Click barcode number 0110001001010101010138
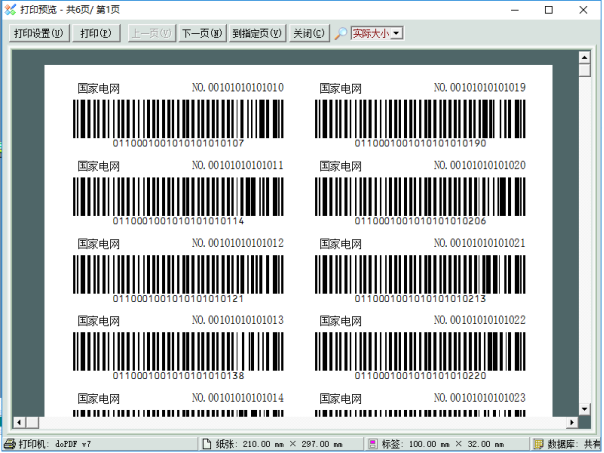The height and width of the screenshot is (453, 604). 178,376
